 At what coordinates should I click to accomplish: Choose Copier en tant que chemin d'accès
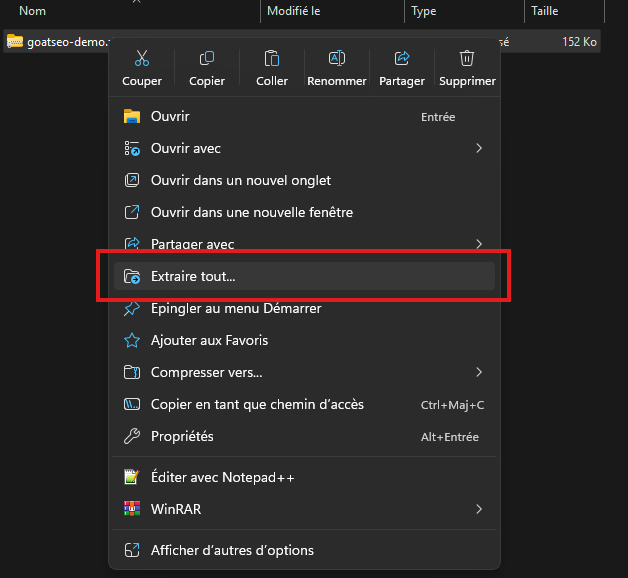click(257, 404)
